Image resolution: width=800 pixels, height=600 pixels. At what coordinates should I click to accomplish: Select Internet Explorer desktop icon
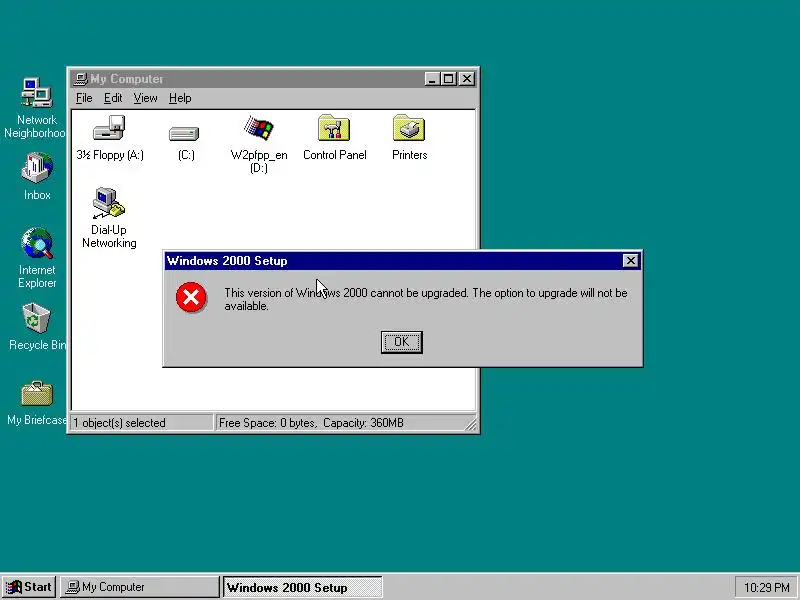[37, 243]
